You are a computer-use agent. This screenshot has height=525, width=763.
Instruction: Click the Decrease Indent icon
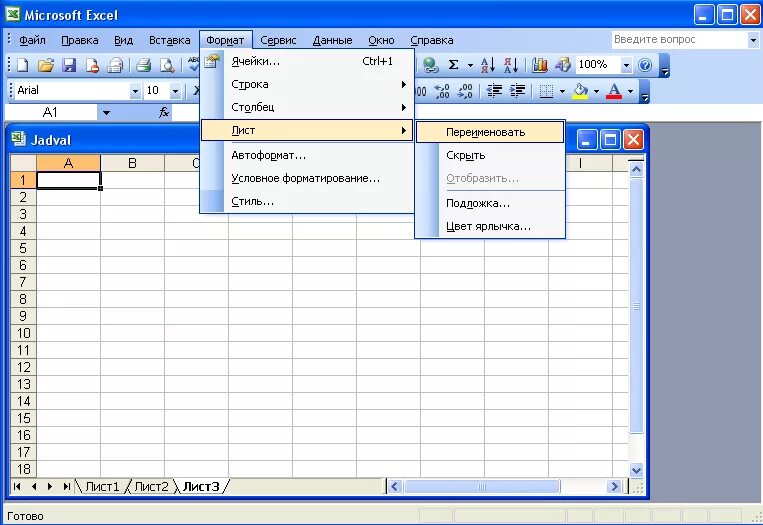pyautogui.click(x=494, y=91)
